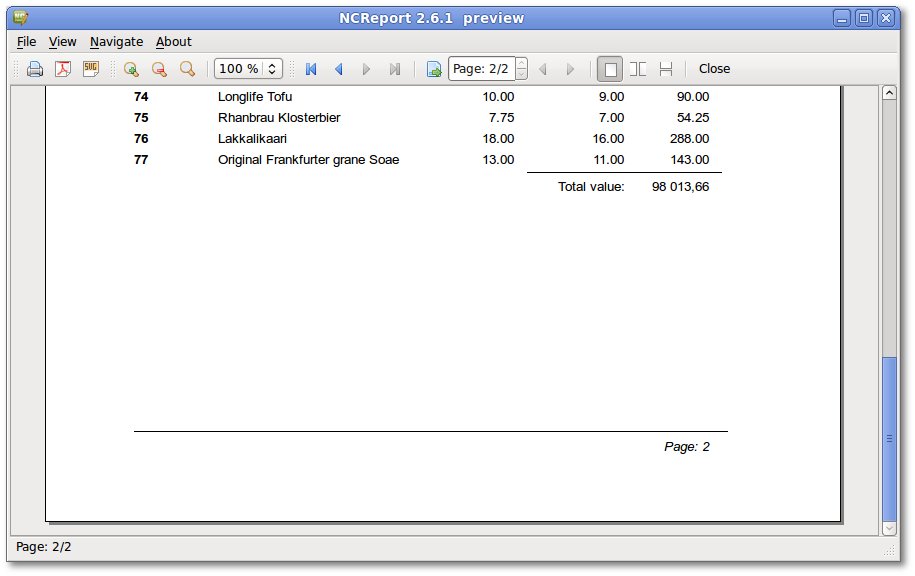Click the go-to-page icon beside the page field
This screenshot has height=576, width=915.
point(434,69)
